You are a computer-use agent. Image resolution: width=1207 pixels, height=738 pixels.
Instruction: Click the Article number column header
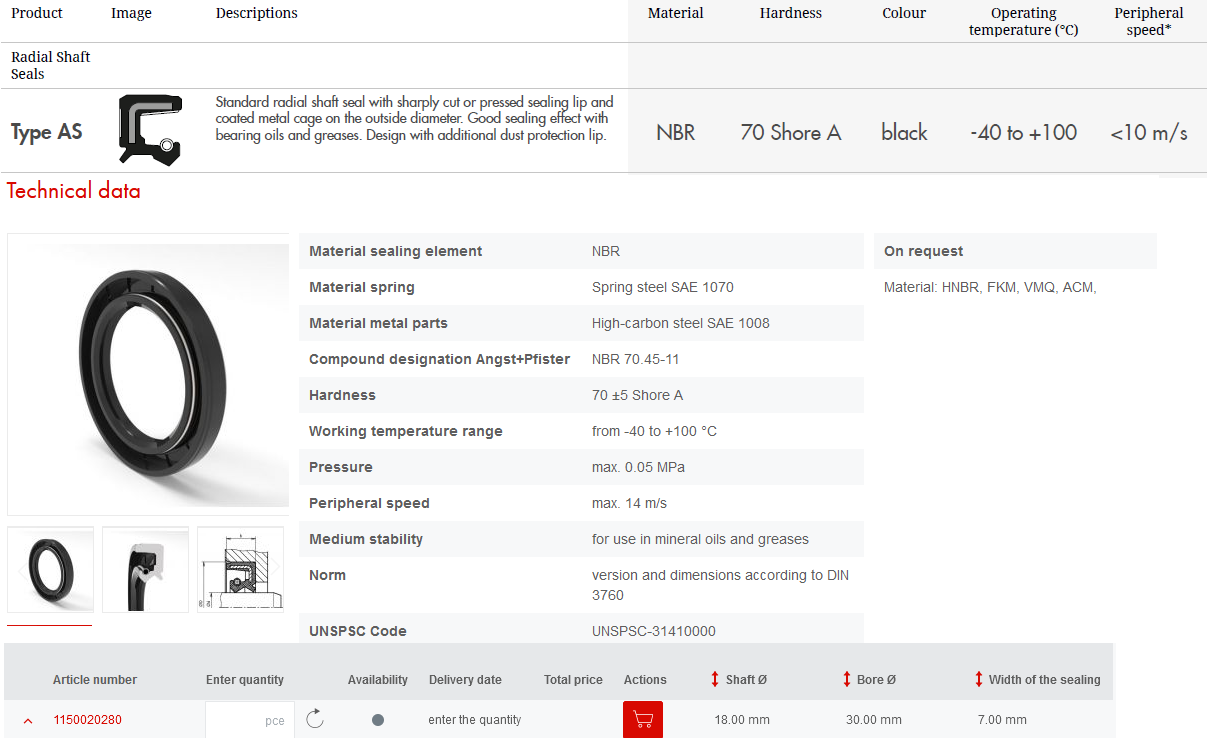95,679
